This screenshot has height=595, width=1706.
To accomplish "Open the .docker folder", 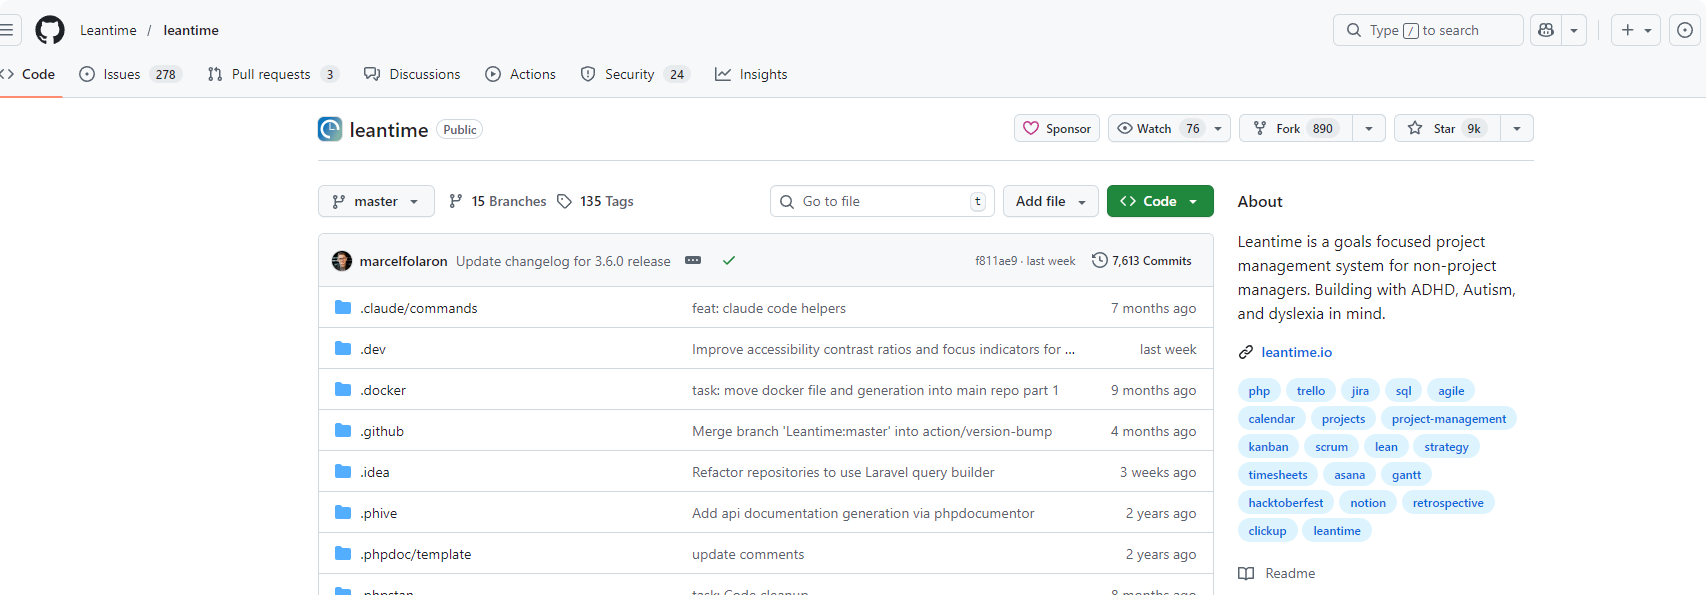I will [x=383, y=390].
